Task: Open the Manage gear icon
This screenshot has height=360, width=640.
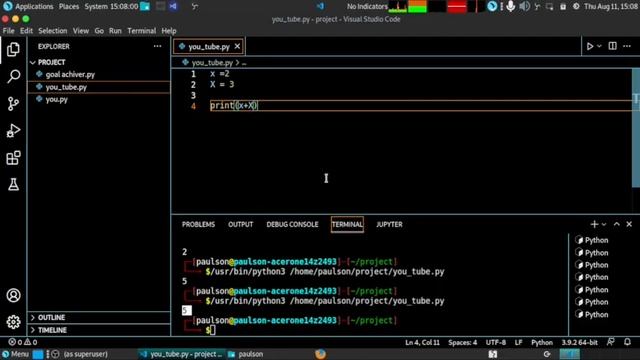Action: coord(13,322)
